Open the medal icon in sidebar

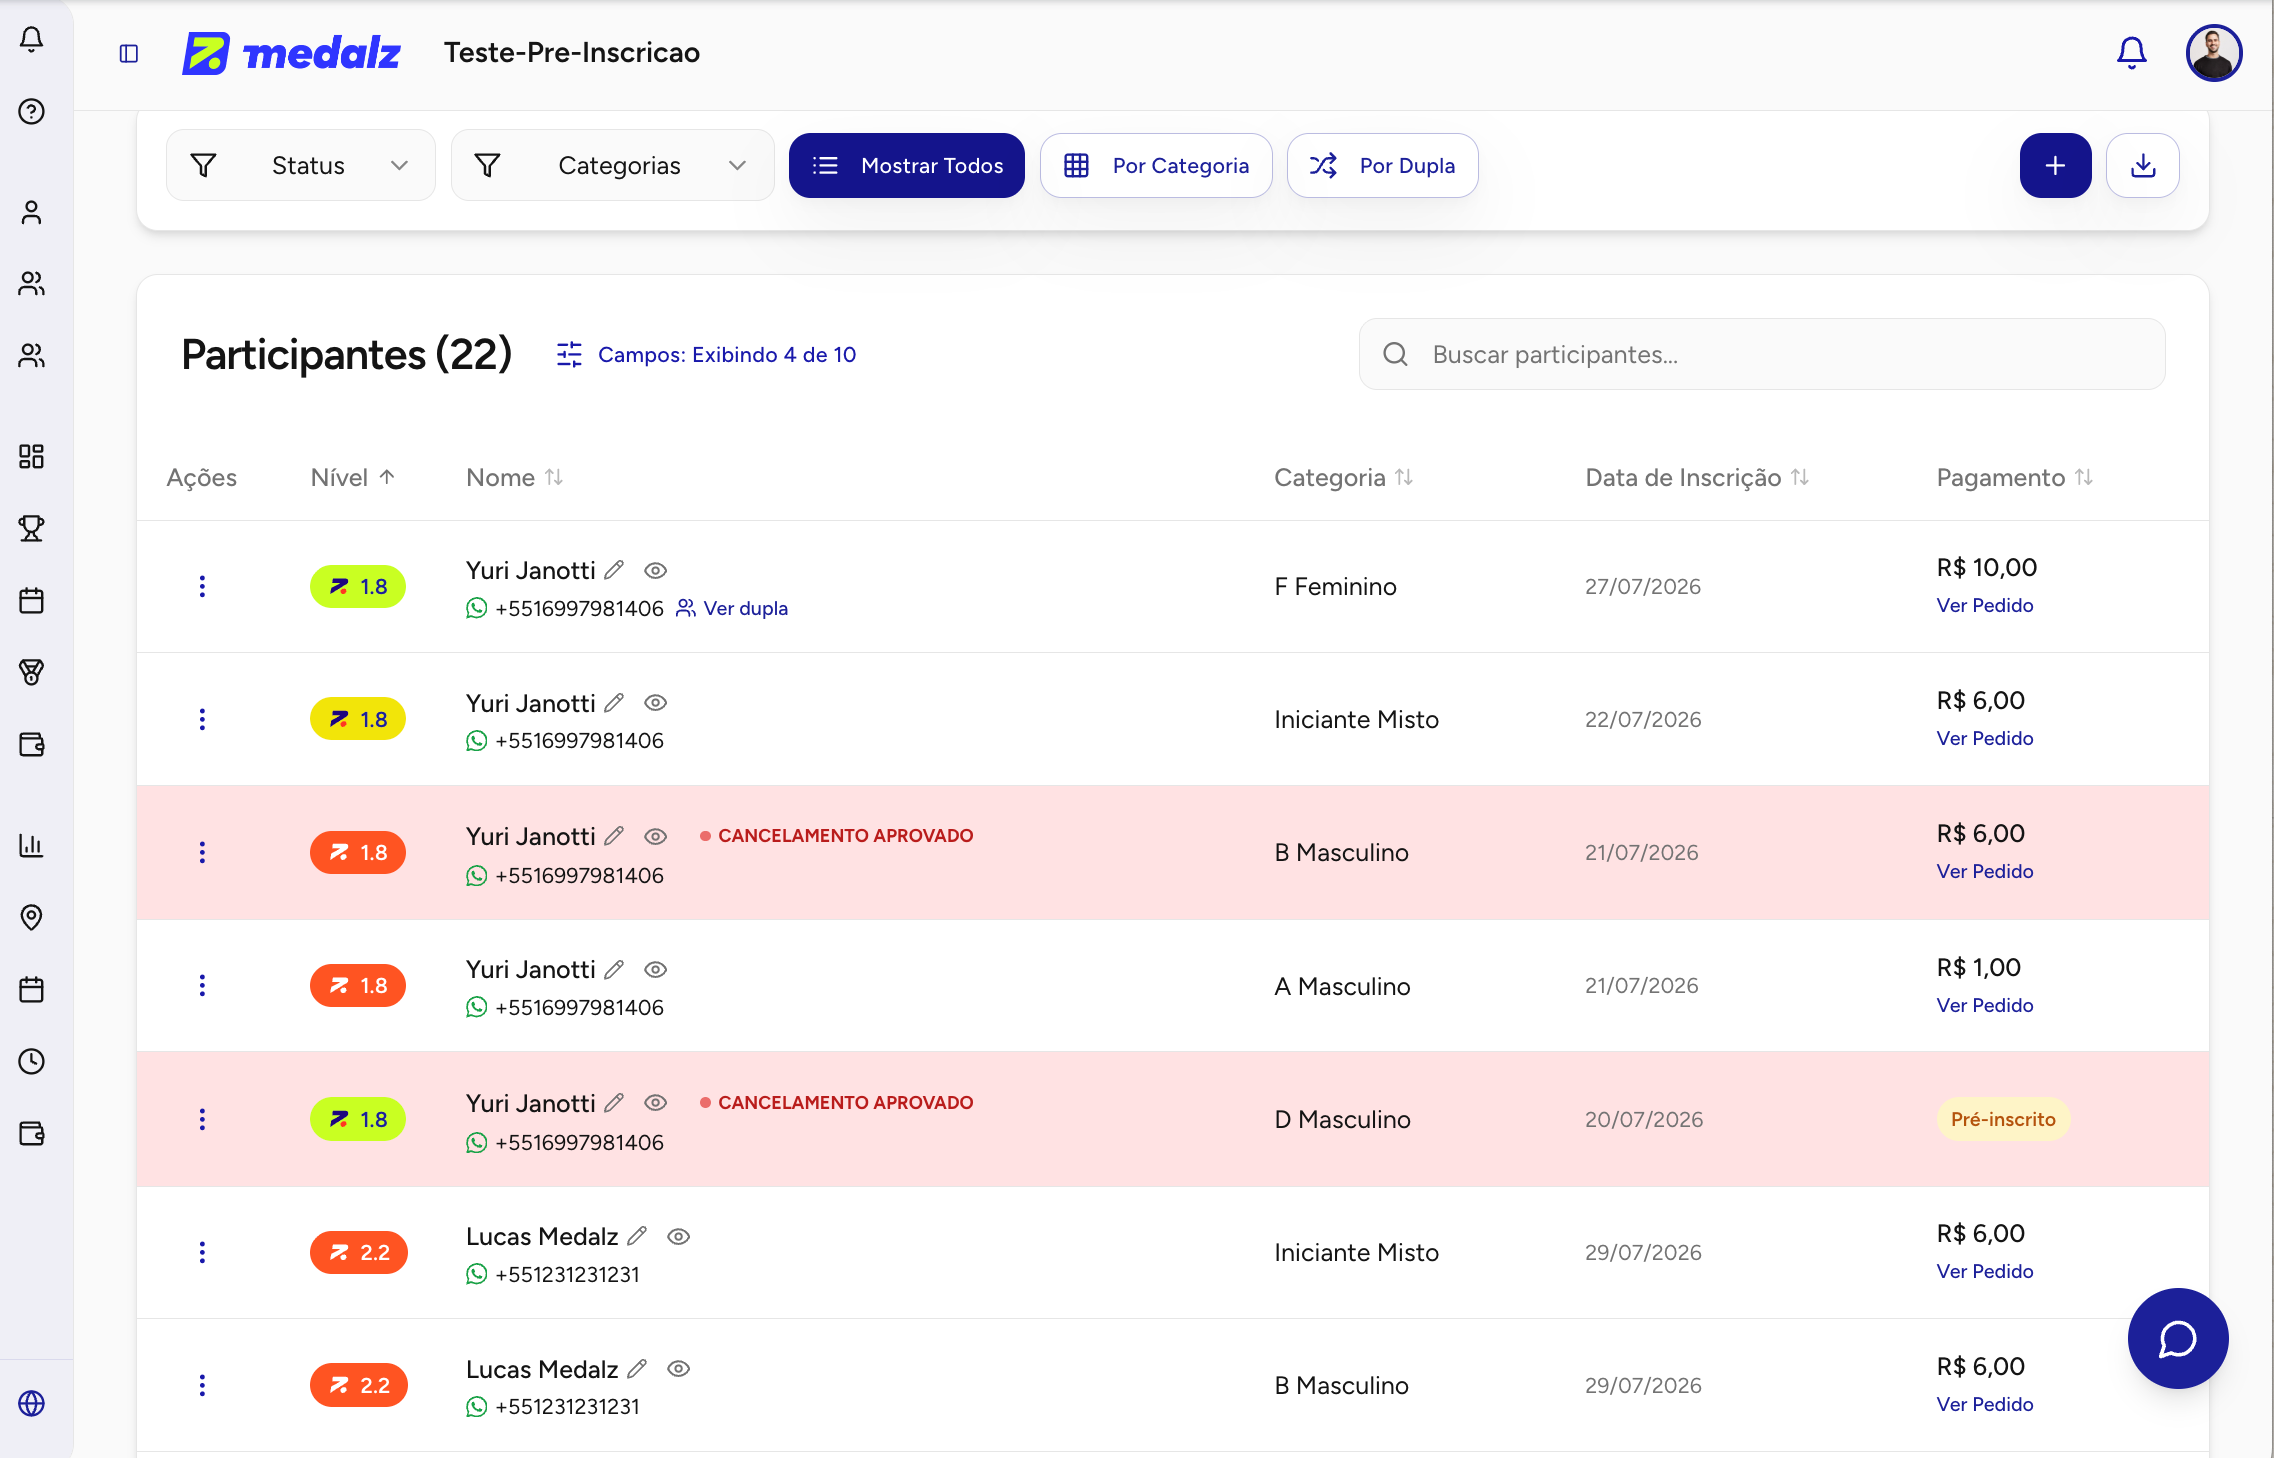(x=32, y=672)
